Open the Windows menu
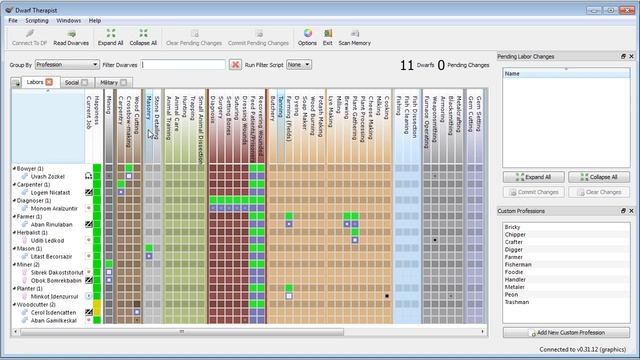This screenshot has width=640, height=360. pyautogui.click(x=69, y=20)
